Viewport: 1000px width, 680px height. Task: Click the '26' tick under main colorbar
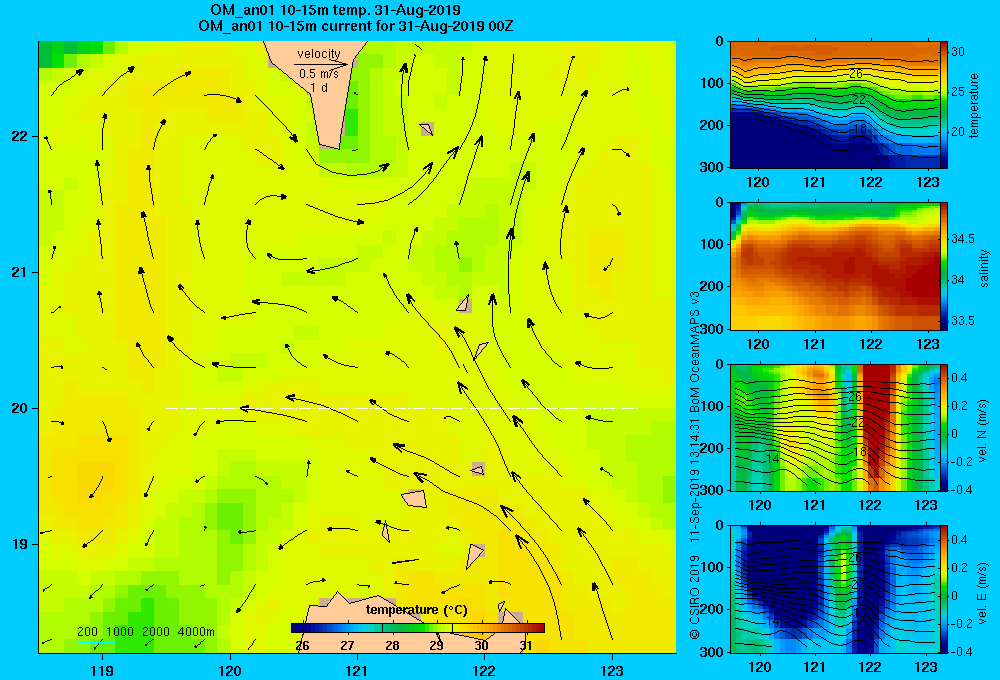point(302,646)
